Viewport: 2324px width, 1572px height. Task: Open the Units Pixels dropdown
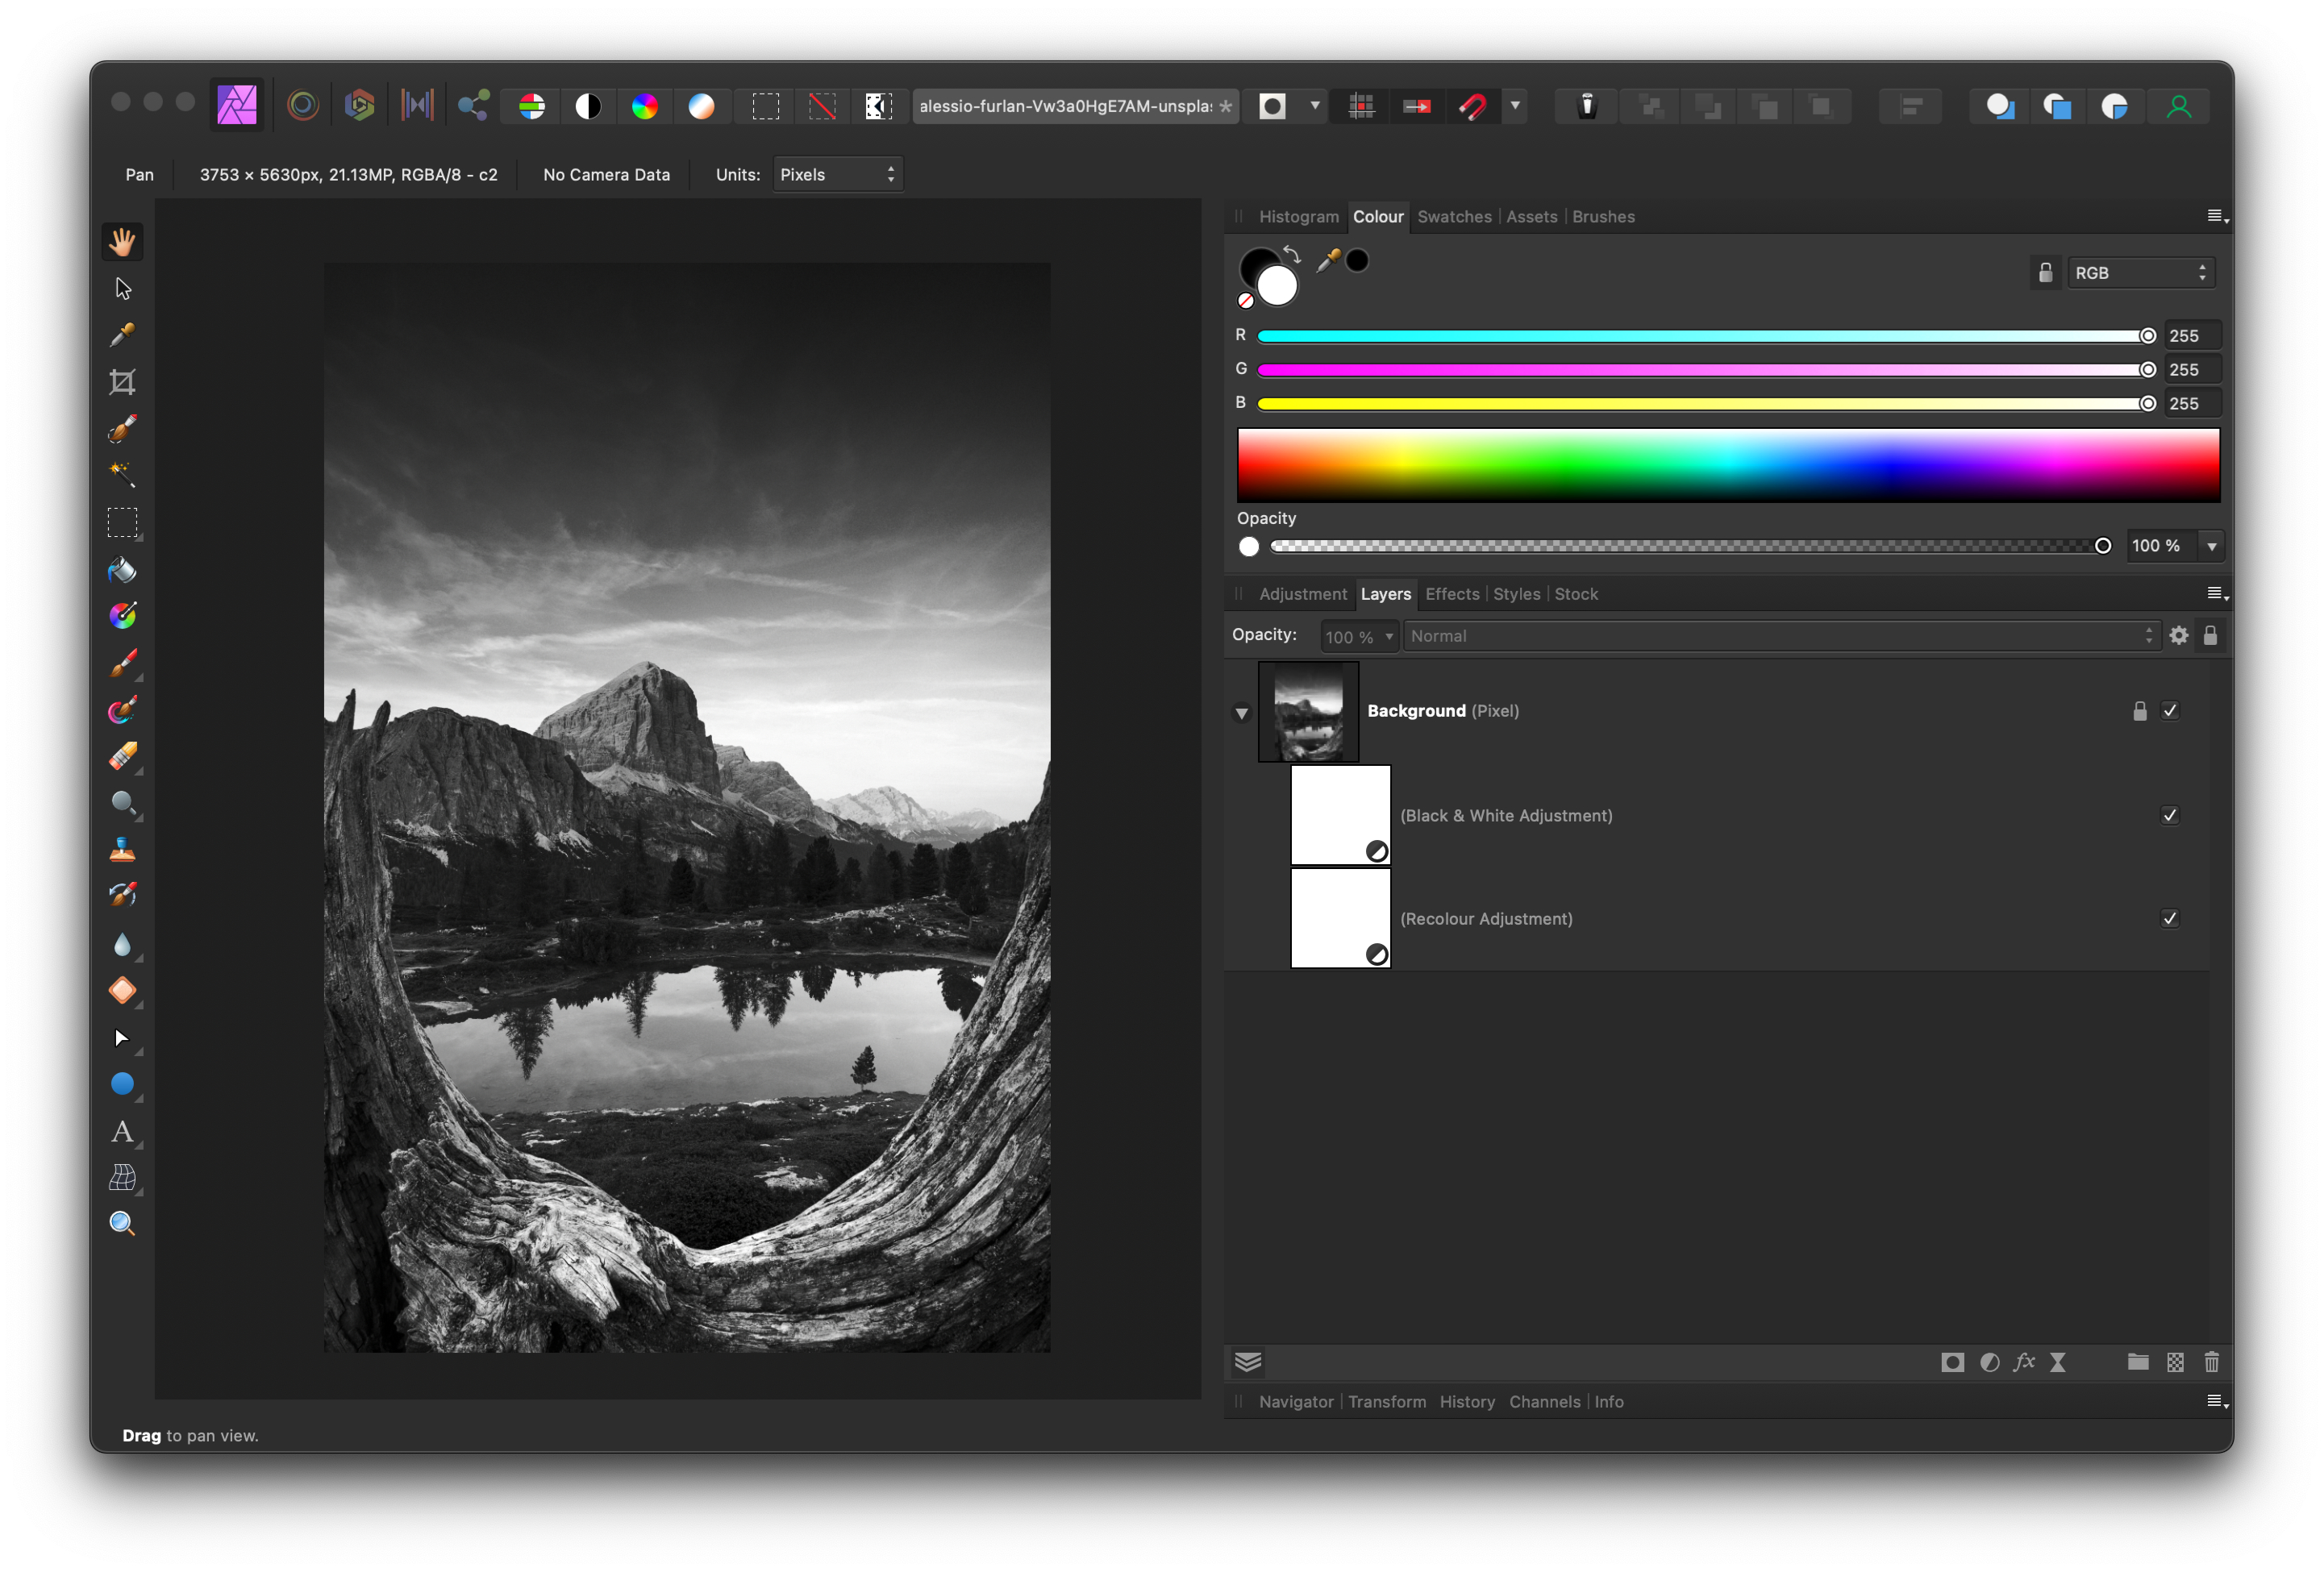[x=838, y=174]
